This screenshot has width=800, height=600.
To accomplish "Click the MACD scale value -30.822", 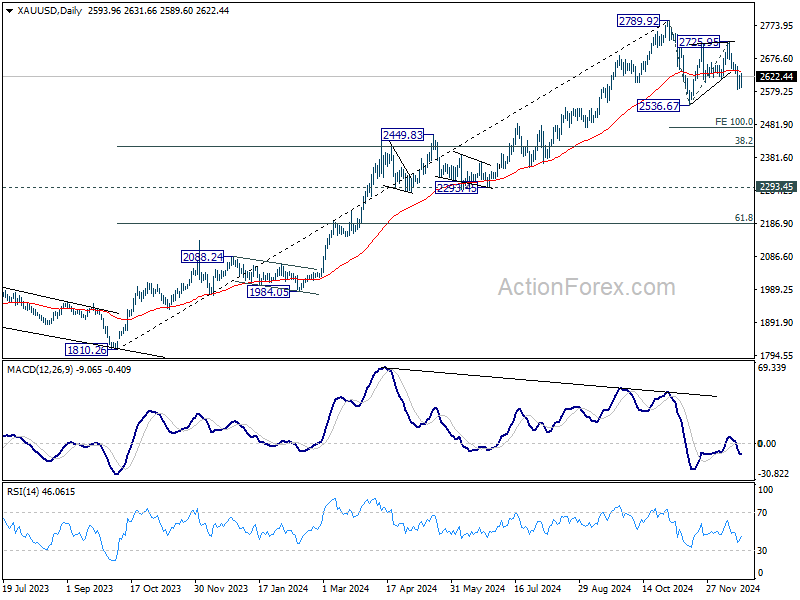I will tap(773, 474).
